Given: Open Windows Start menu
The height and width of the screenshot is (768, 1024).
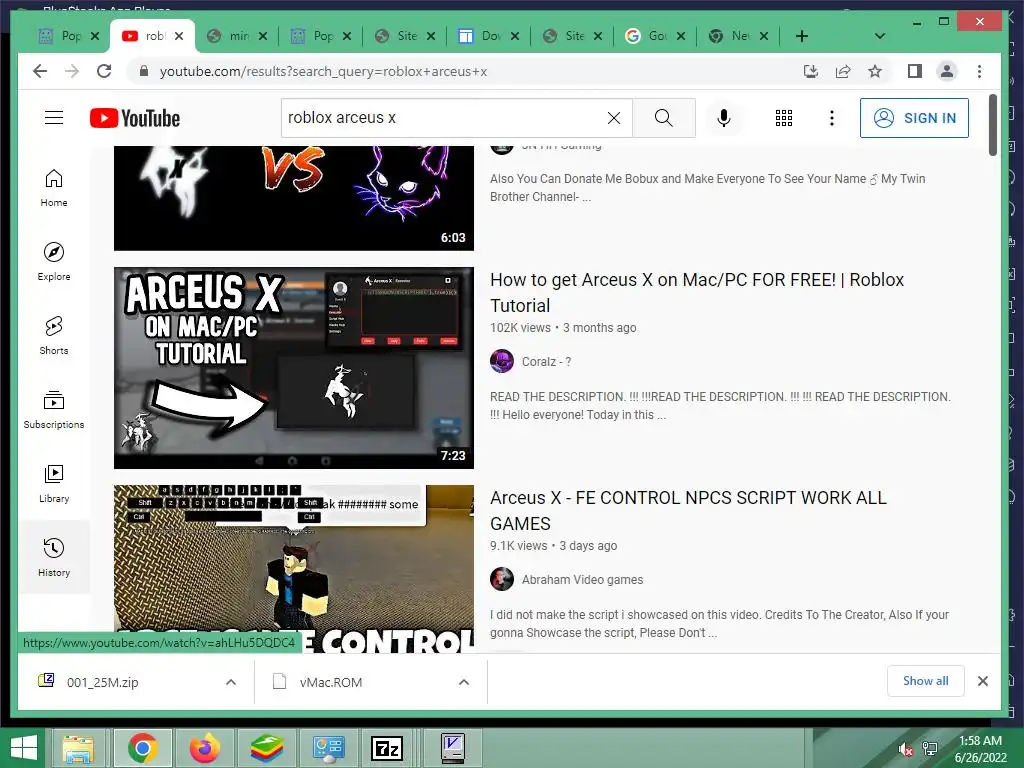Looking at the screenshot, I should click(24, 748).
